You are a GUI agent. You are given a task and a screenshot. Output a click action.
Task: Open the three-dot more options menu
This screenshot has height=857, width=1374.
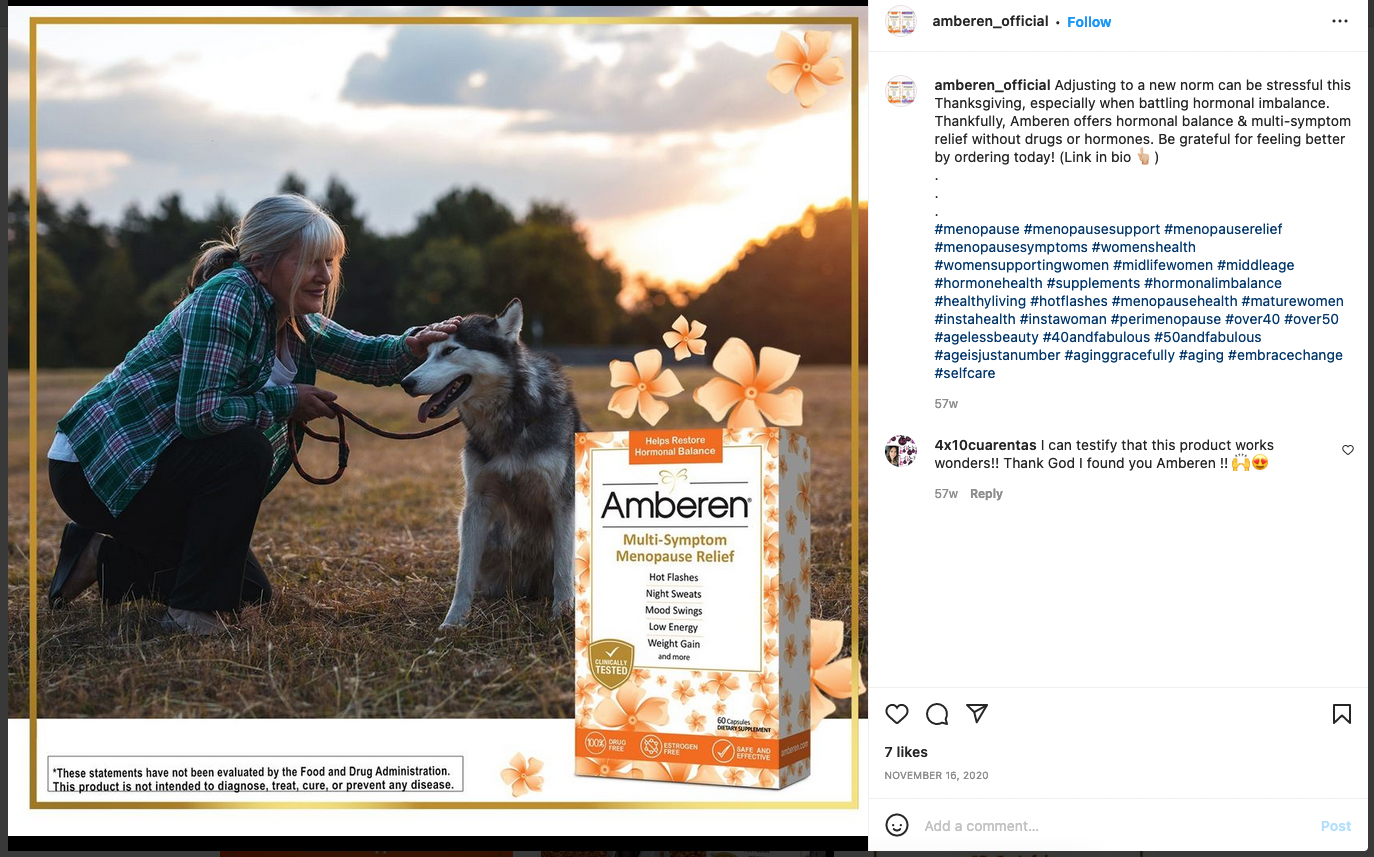tap(1340, 21)
